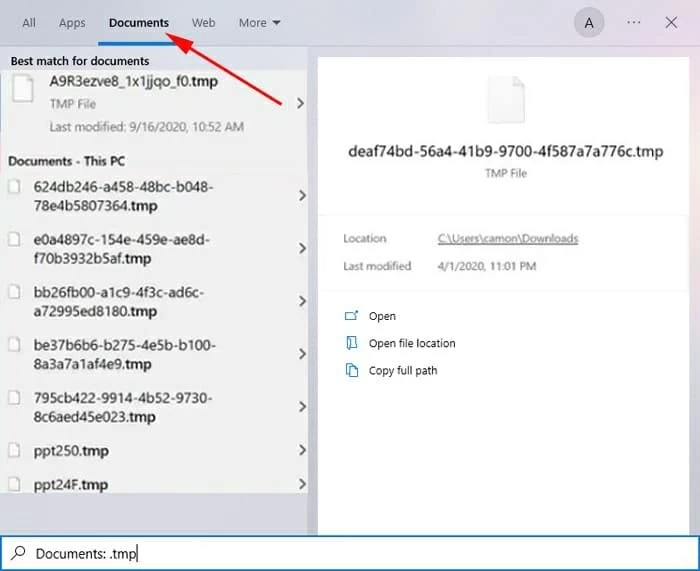
Task: Expand arrow beside 624db246 tmp result
Action: click(301, 197)
